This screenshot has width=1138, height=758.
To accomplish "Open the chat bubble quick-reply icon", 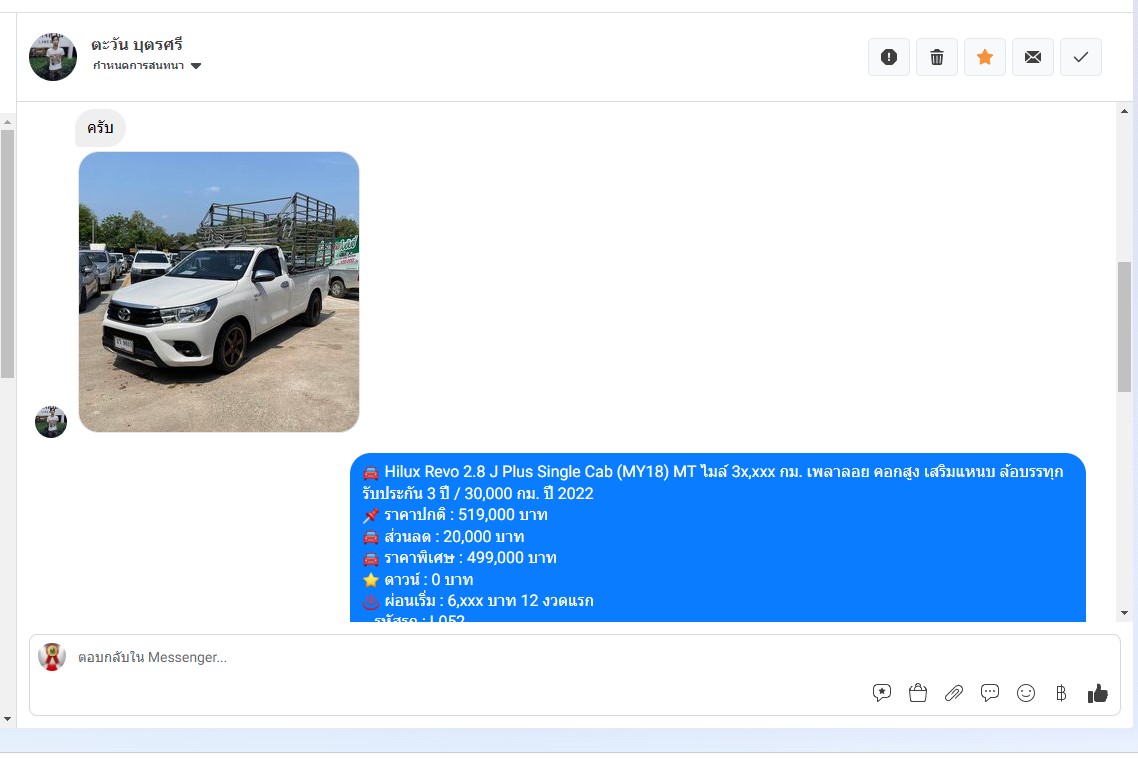I will click(x=989, y=693).
